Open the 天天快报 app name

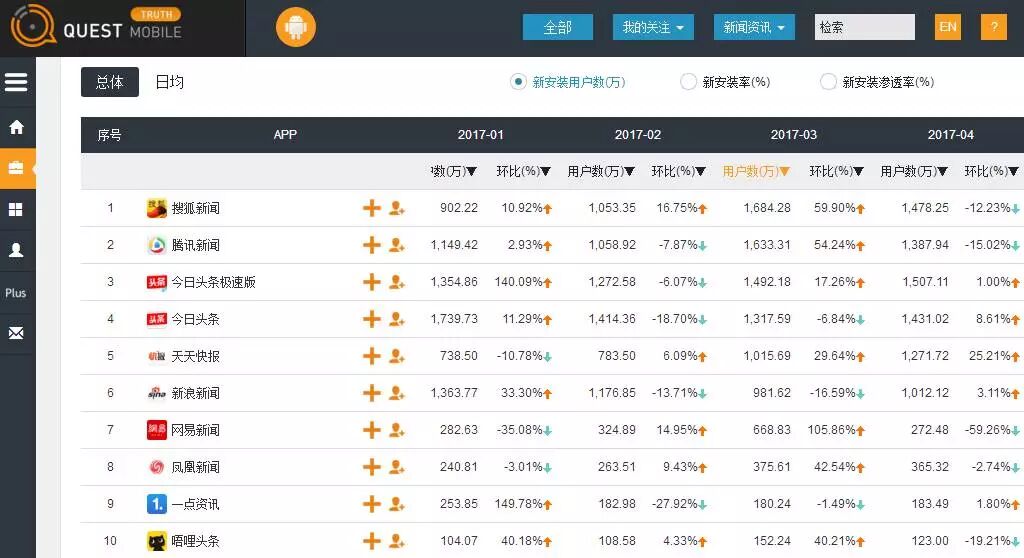[195, 356]
